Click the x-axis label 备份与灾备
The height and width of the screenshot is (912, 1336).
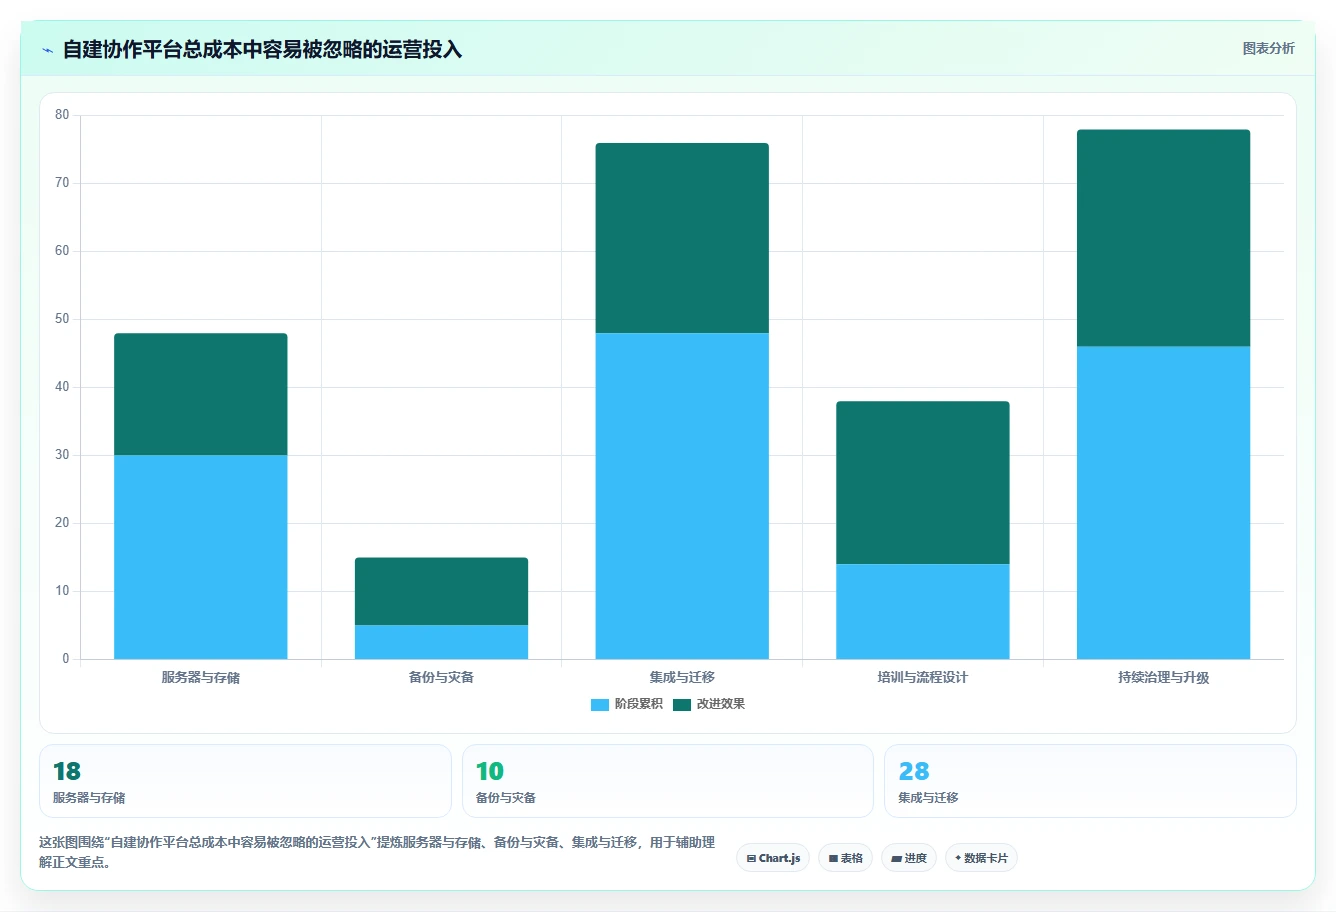[x=441, y=677]
